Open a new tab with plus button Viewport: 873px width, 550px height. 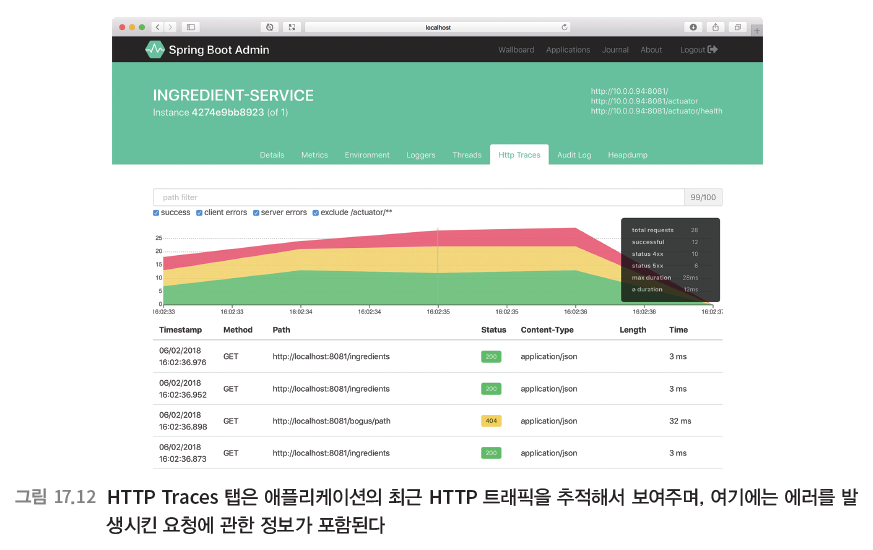tap(757, 30)
